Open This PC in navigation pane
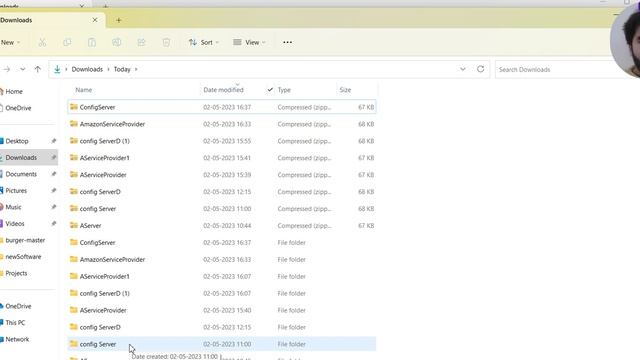This screenshot has height=360, width=640. [15, 322]
